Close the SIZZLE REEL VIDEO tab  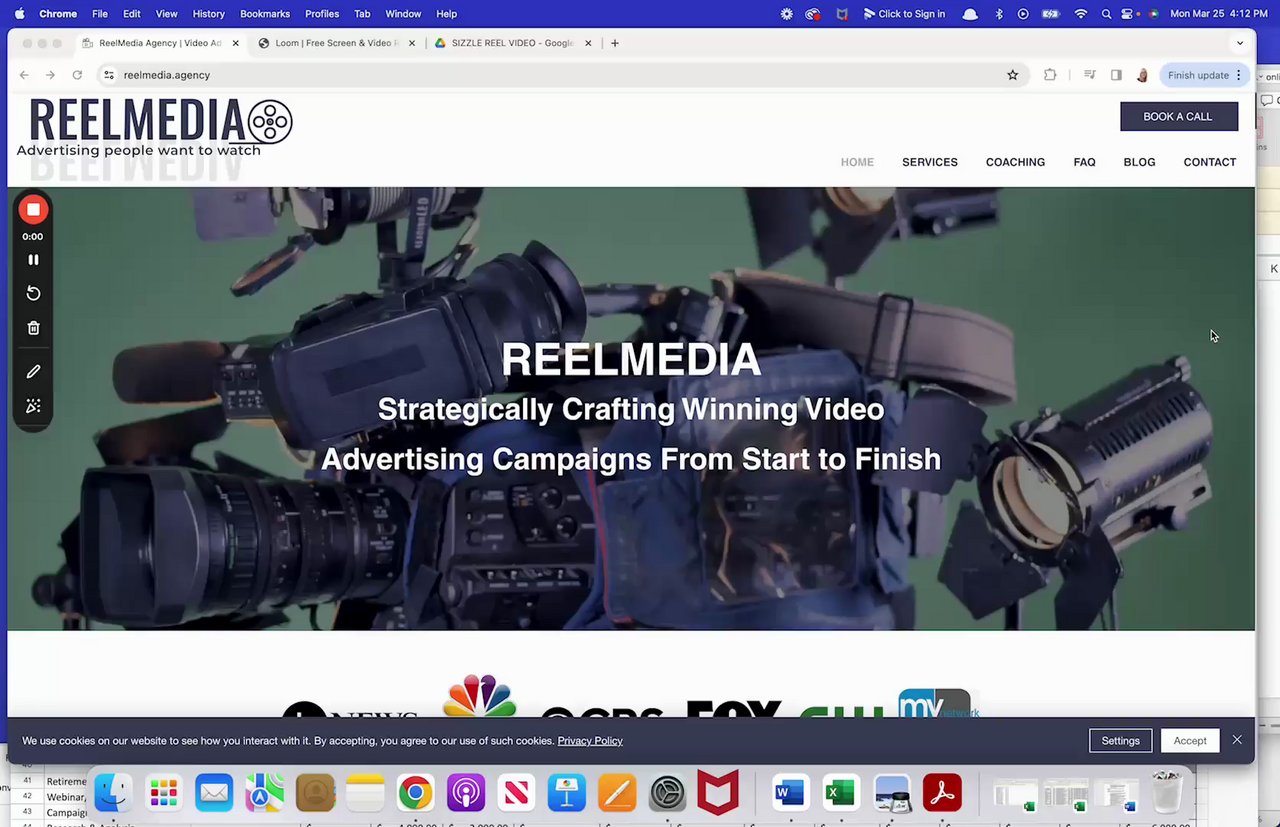coord(588,43)
